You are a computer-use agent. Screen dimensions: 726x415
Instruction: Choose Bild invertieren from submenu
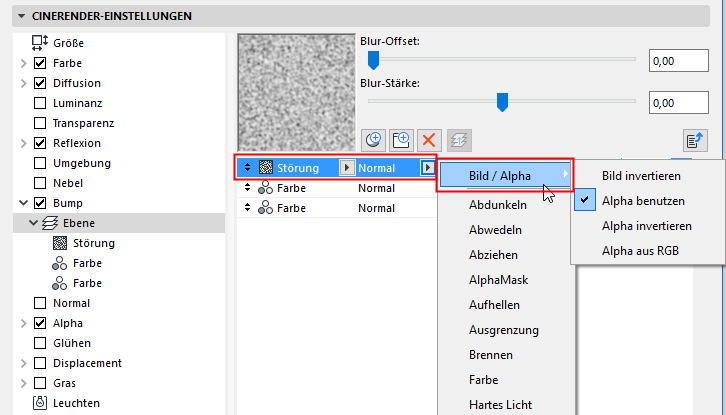point(641,176)
